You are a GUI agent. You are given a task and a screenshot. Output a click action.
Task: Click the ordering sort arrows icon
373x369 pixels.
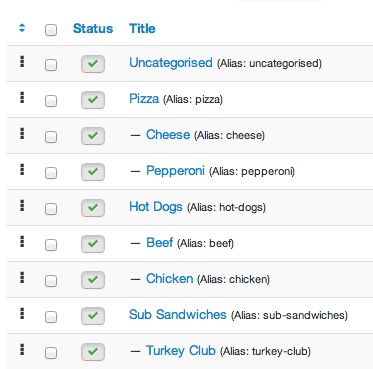click(x=22, y=28)
